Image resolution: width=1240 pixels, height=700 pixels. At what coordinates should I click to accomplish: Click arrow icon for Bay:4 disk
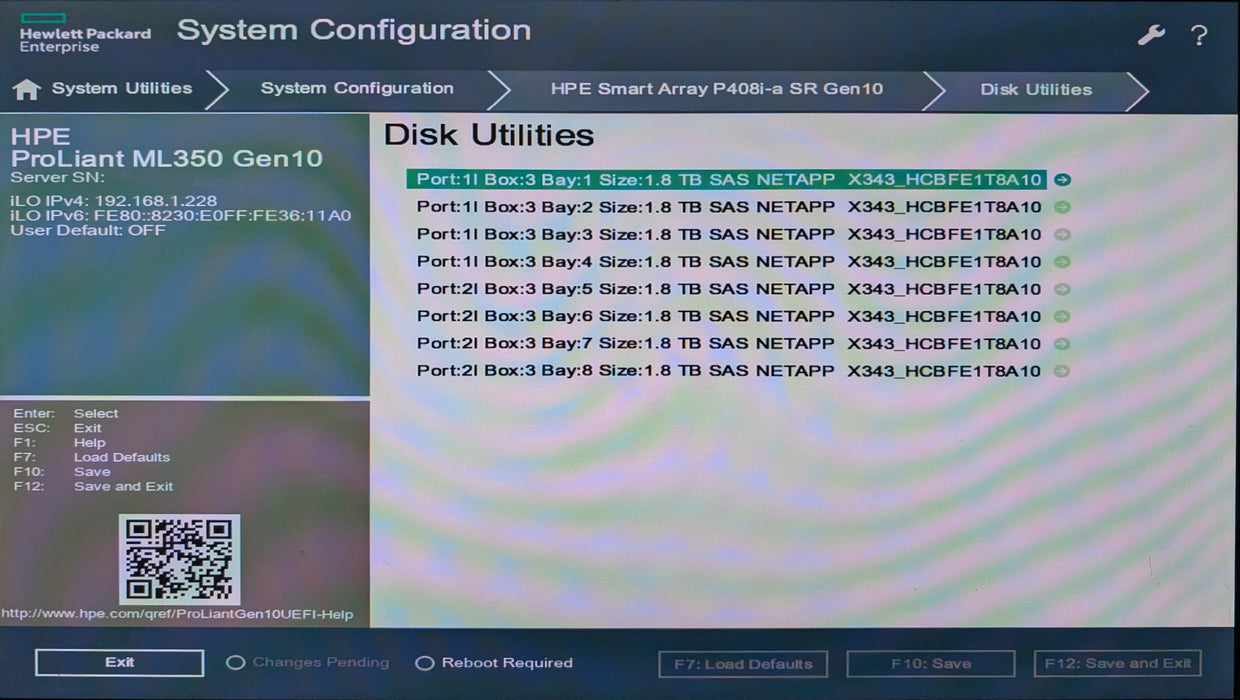click(1062, 262)
